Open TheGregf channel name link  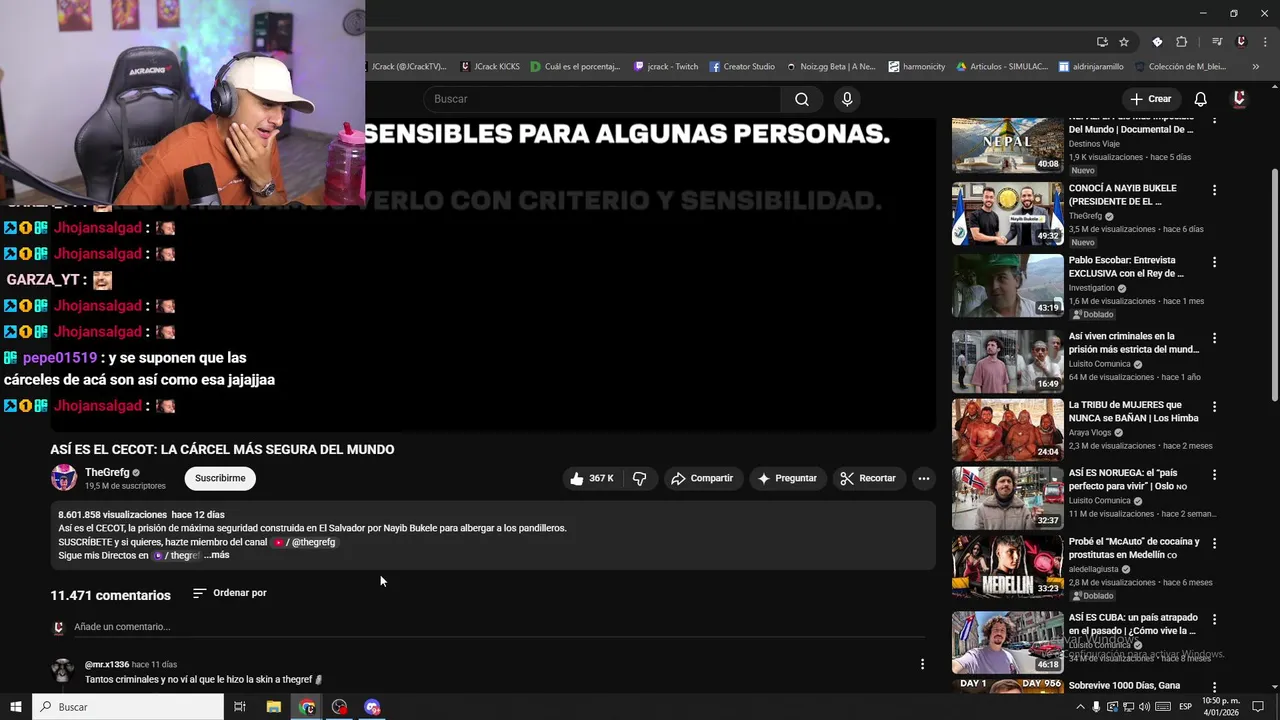107,472
